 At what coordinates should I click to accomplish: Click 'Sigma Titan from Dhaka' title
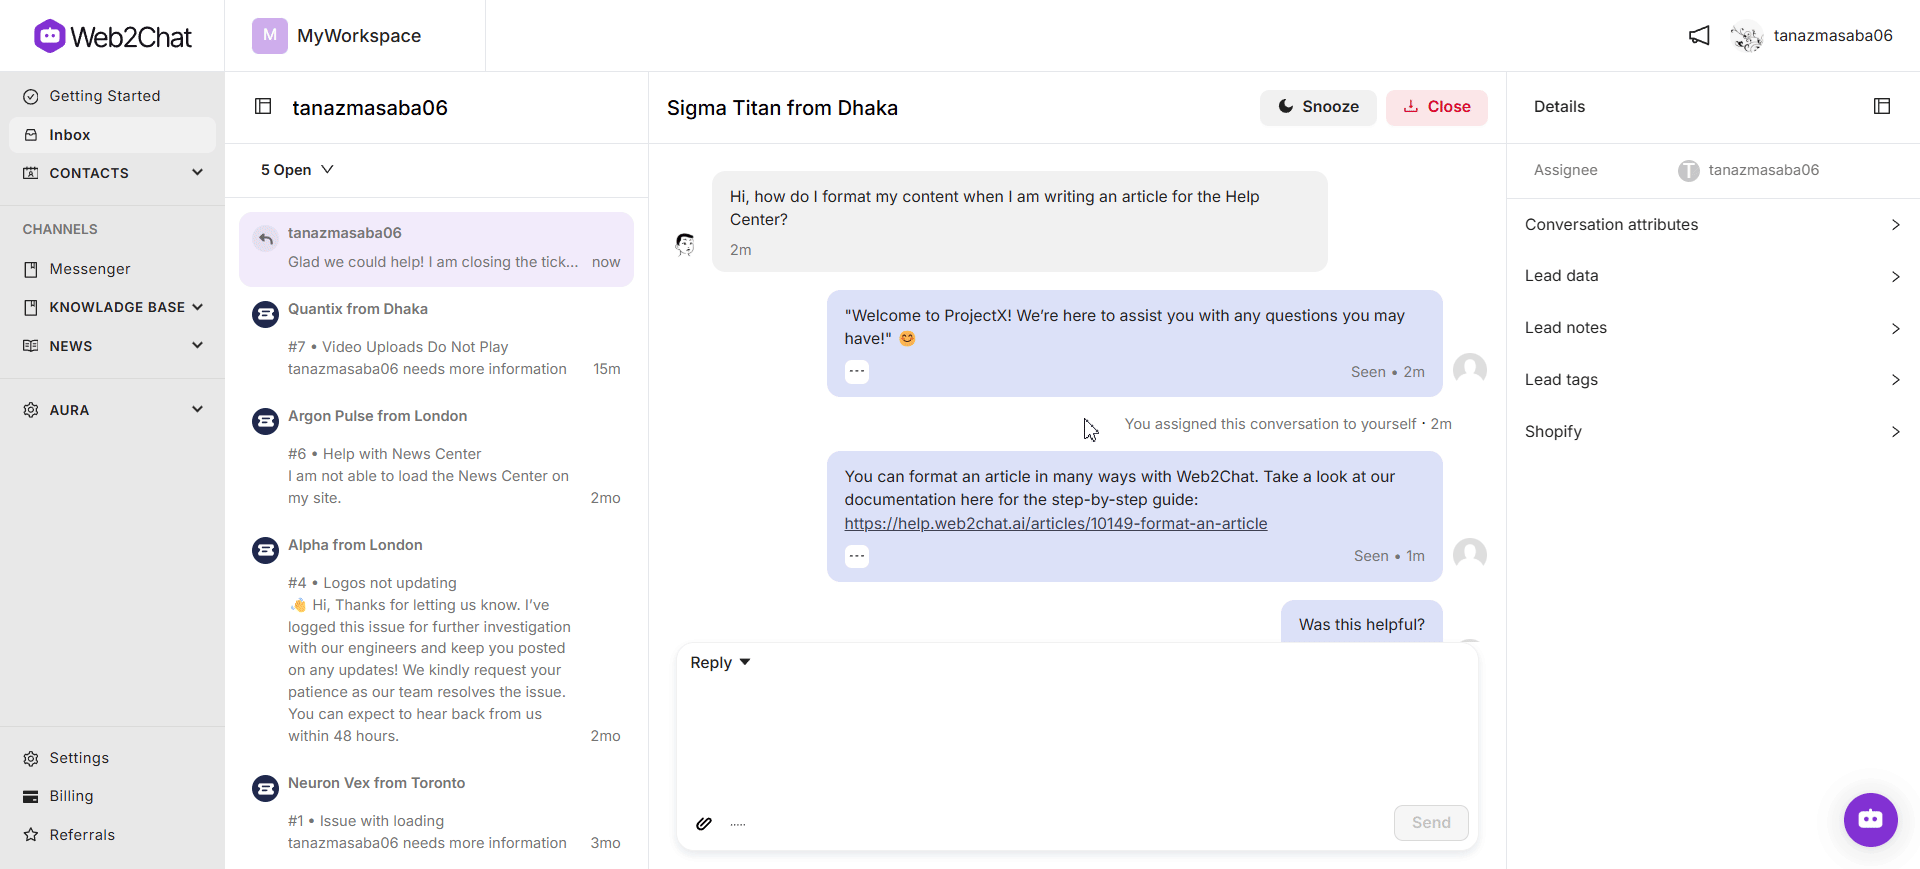782,108
